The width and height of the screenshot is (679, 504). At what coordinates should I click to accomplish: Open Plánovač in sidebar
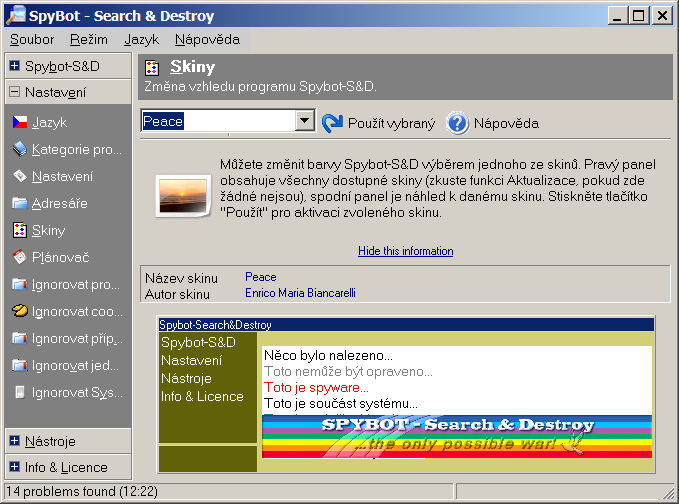pyautogui.click(x=61, y=257)
